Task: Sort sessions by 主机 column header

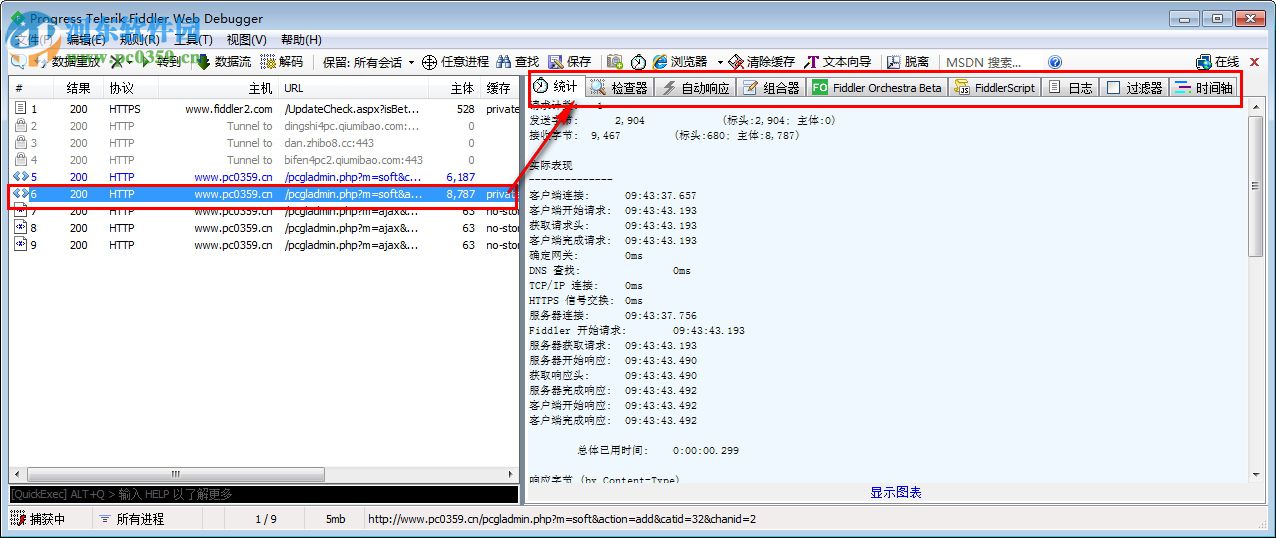Action: pos(217,88)
